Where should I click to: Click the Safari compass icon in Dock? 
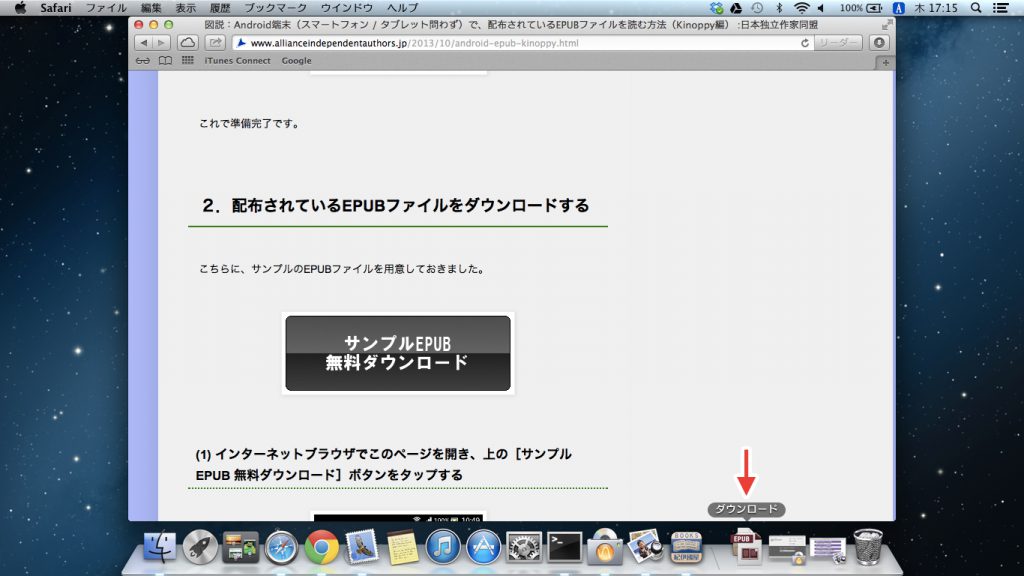[x=281, y=547]
